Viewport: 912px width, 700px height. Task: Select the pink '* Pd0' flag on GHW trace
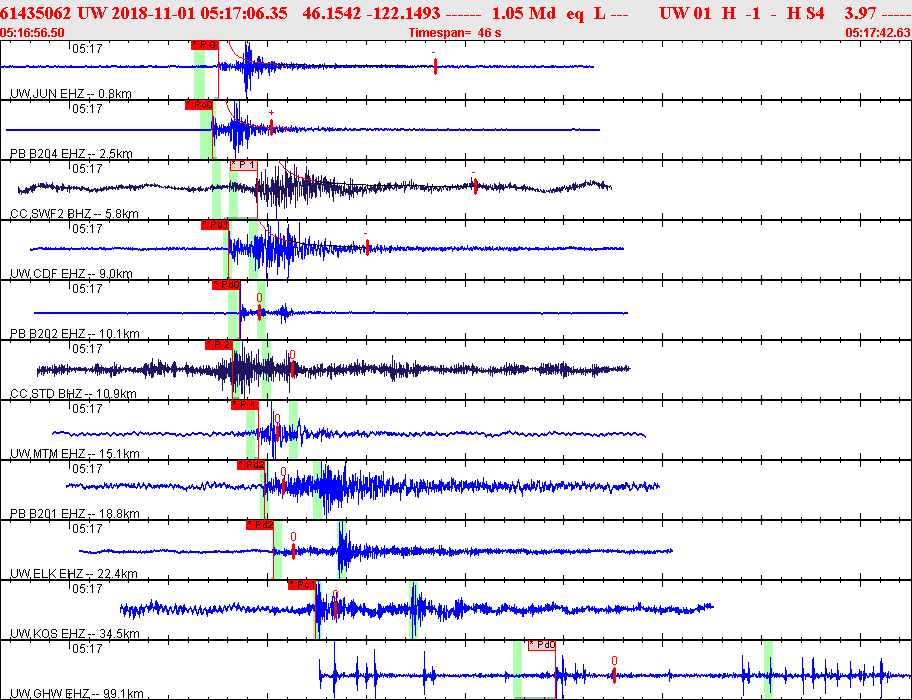coord(542,645)
